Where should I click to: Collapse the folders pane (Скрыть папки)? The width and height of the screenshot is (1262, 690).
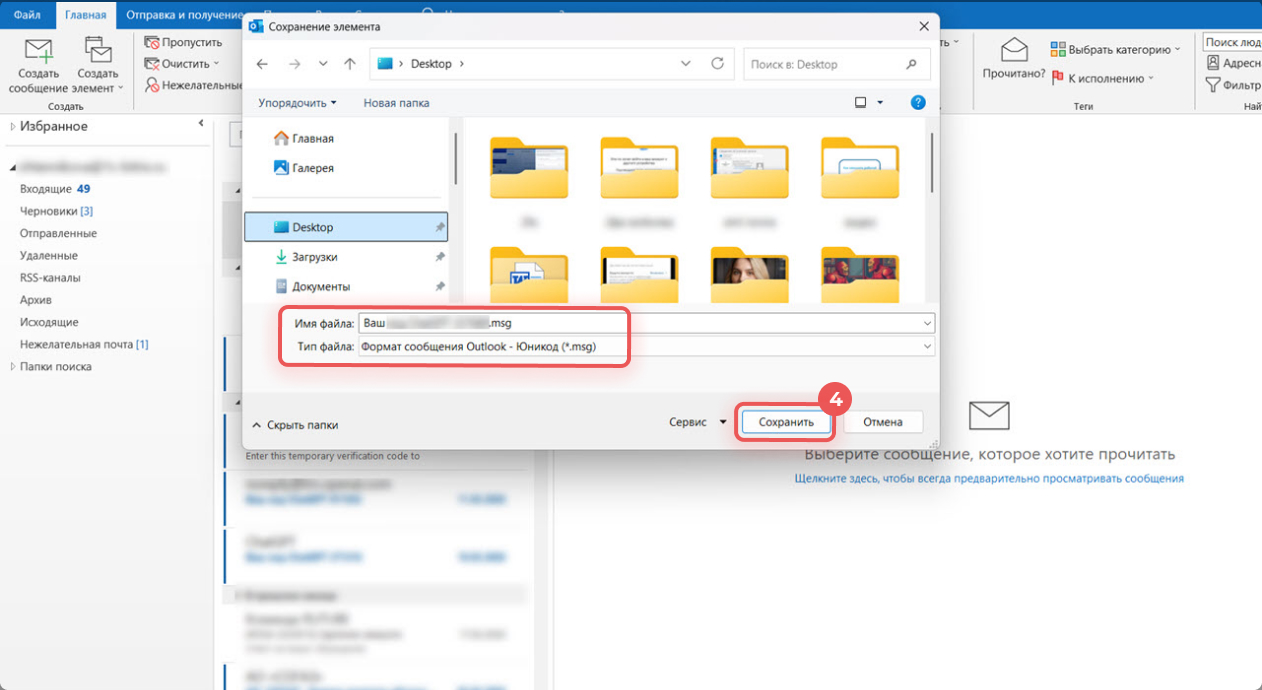click(x=295, y=425)
